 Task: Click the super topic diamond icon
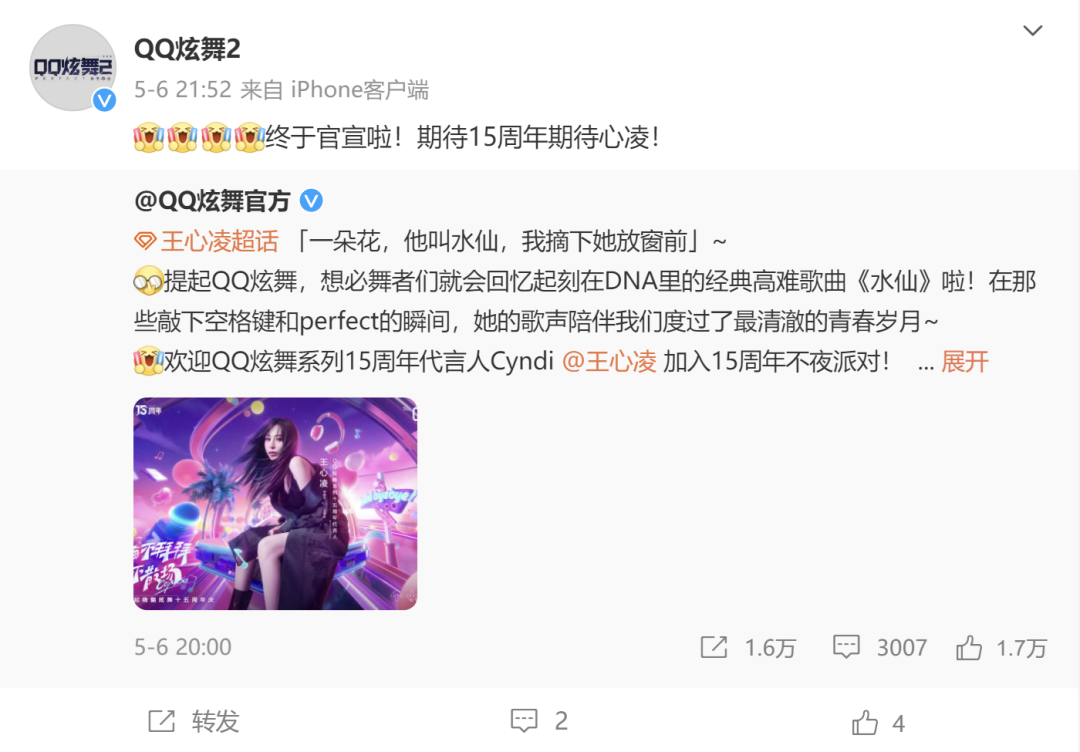(x=145, y=242)
